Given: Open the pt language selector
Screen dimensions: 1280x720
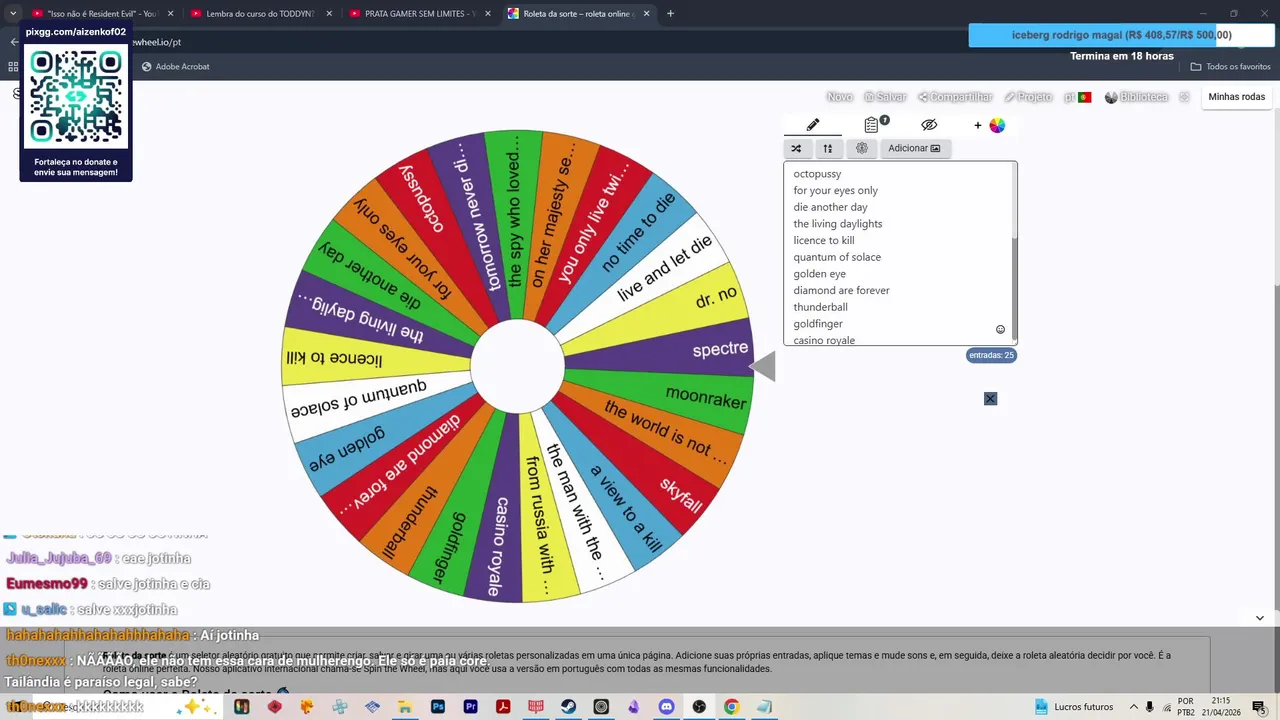Looking at the screenshot, I should coord(1077,97).
